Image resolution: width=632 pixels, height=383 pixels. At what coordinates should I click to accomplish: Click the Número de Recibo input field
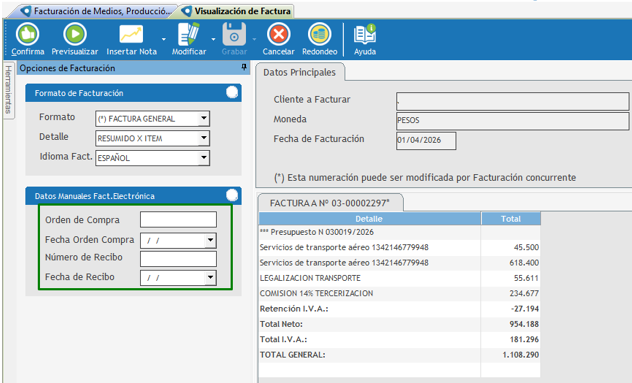(178, 259)
